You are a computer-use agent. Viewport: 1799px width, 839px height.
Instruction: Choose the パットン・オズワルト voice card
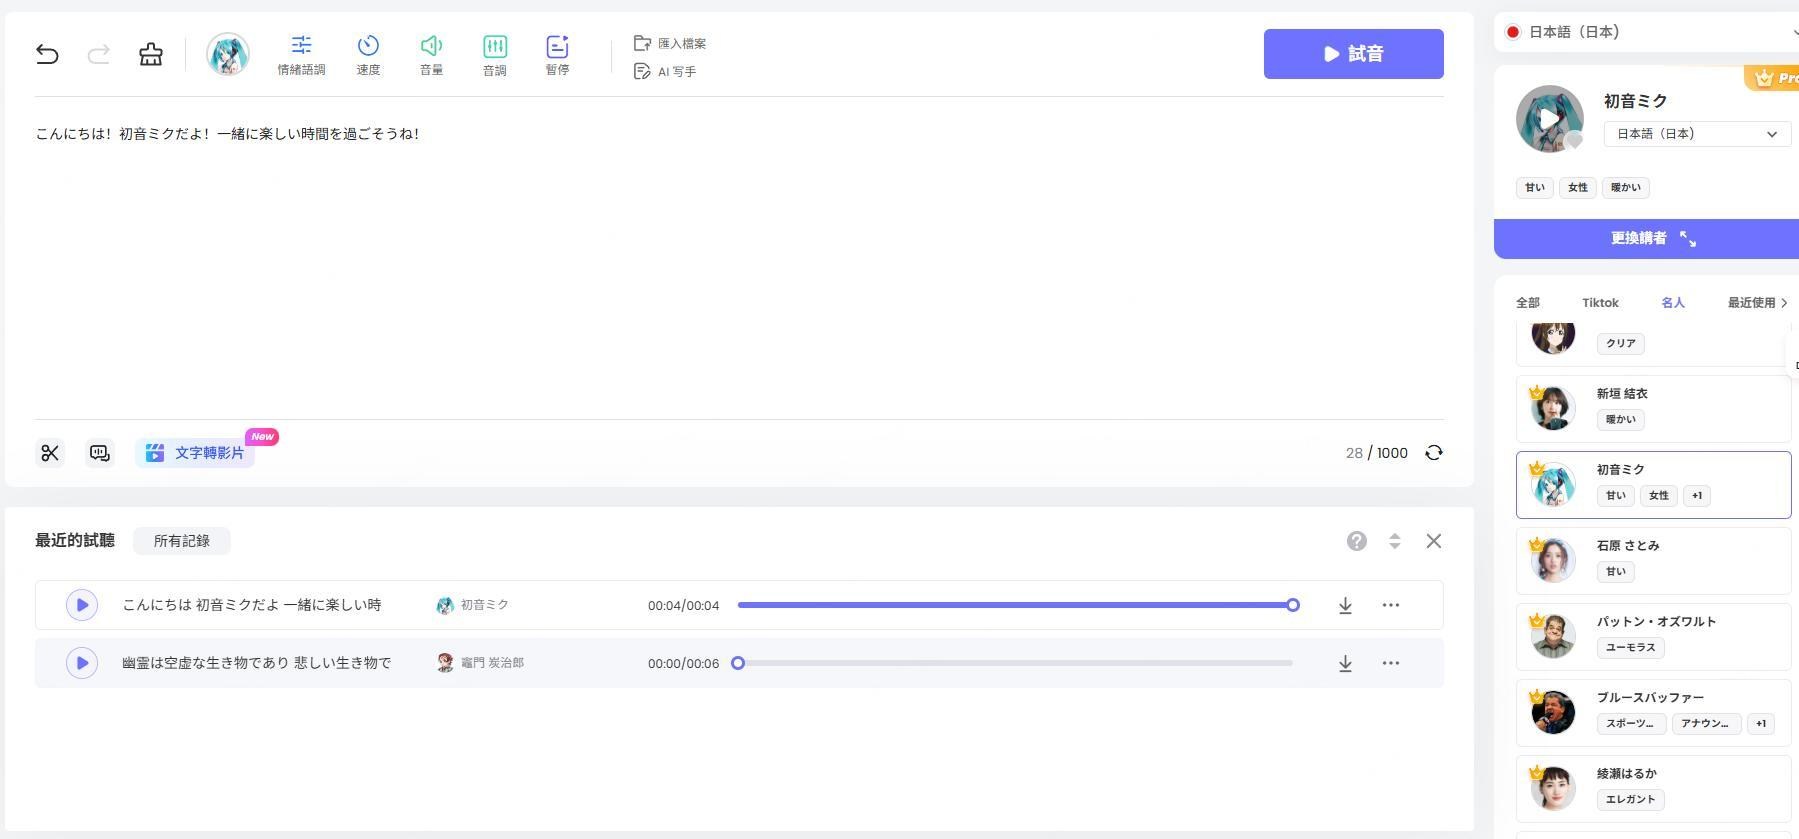[x=1653, y=637]
